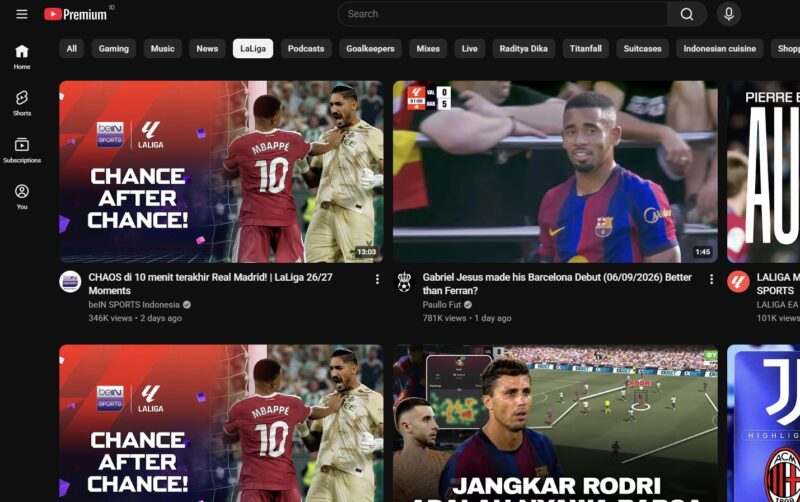Click the YouTube Premium logo
Image resolution: width=800 pixels, height=502 pixels.
(x=76, y=14)
